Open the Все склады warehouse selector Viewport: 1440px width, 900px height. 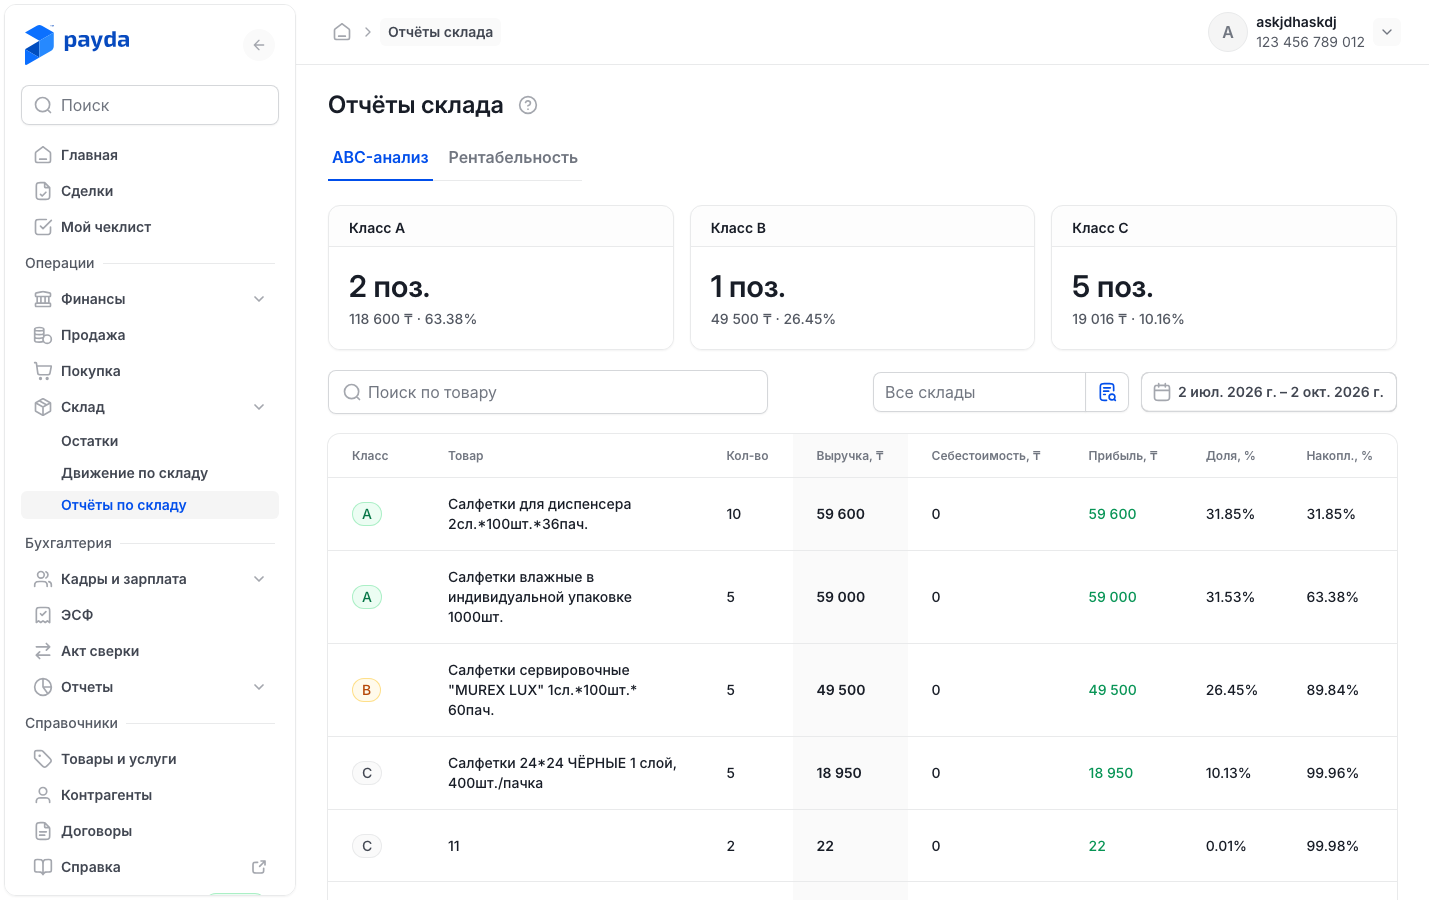pos(979,392)
